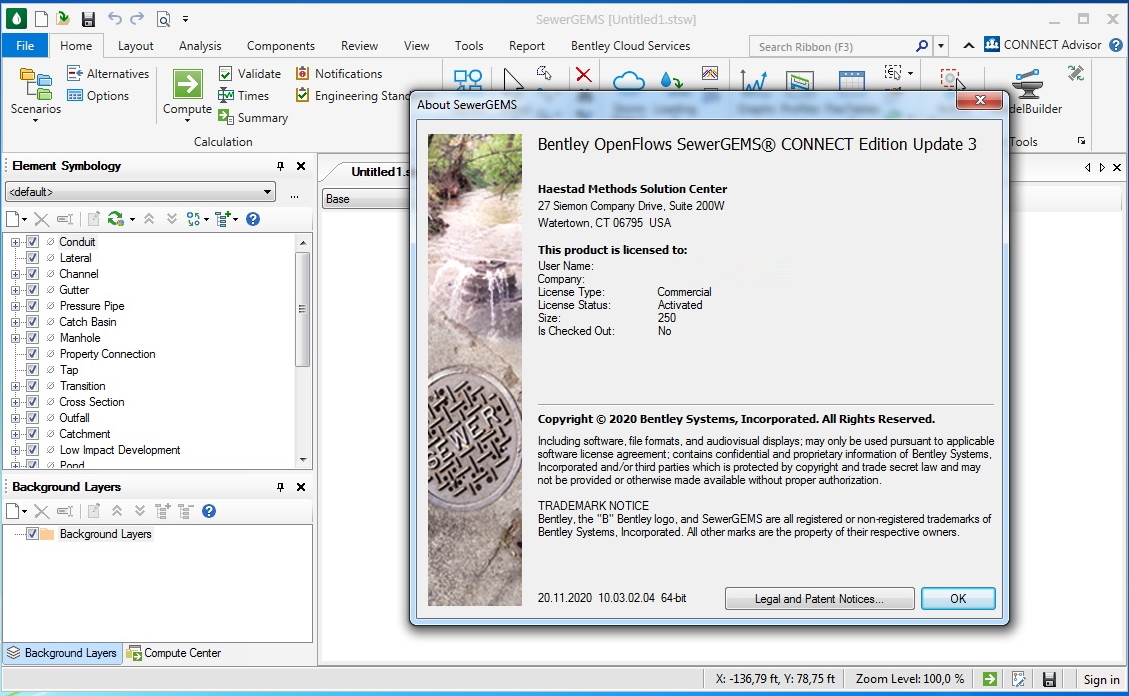Click OK in the About SewerGEMS dialog
The image size is (1129, 696).
tap(958, 598)
